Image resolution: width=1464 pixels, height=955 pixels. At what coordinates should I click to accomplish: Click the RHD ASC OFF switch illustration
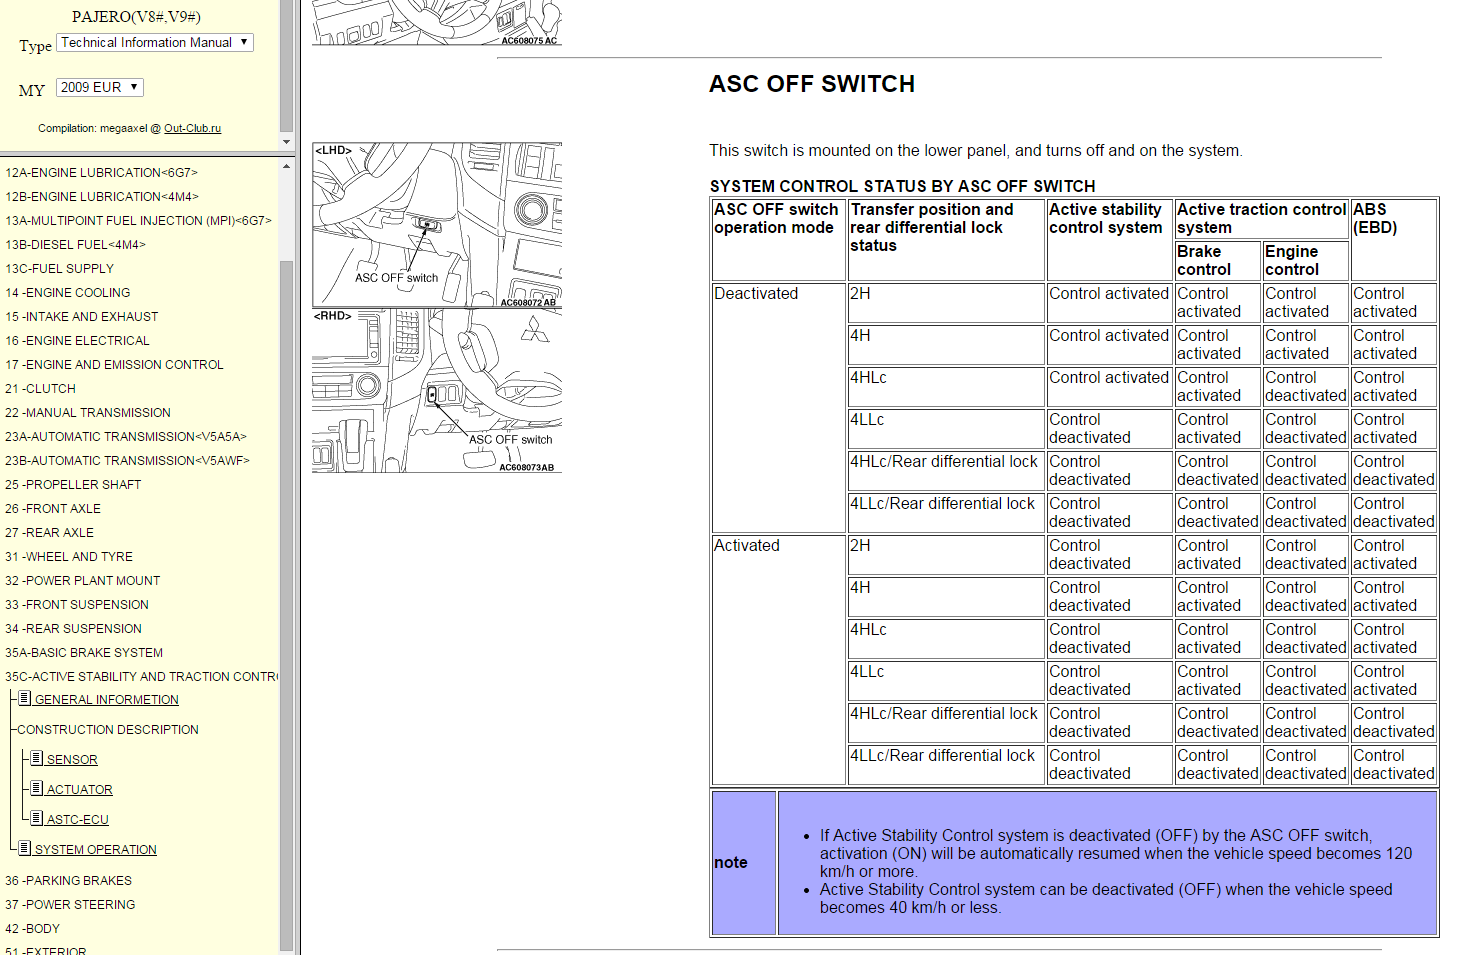point(437,391)
